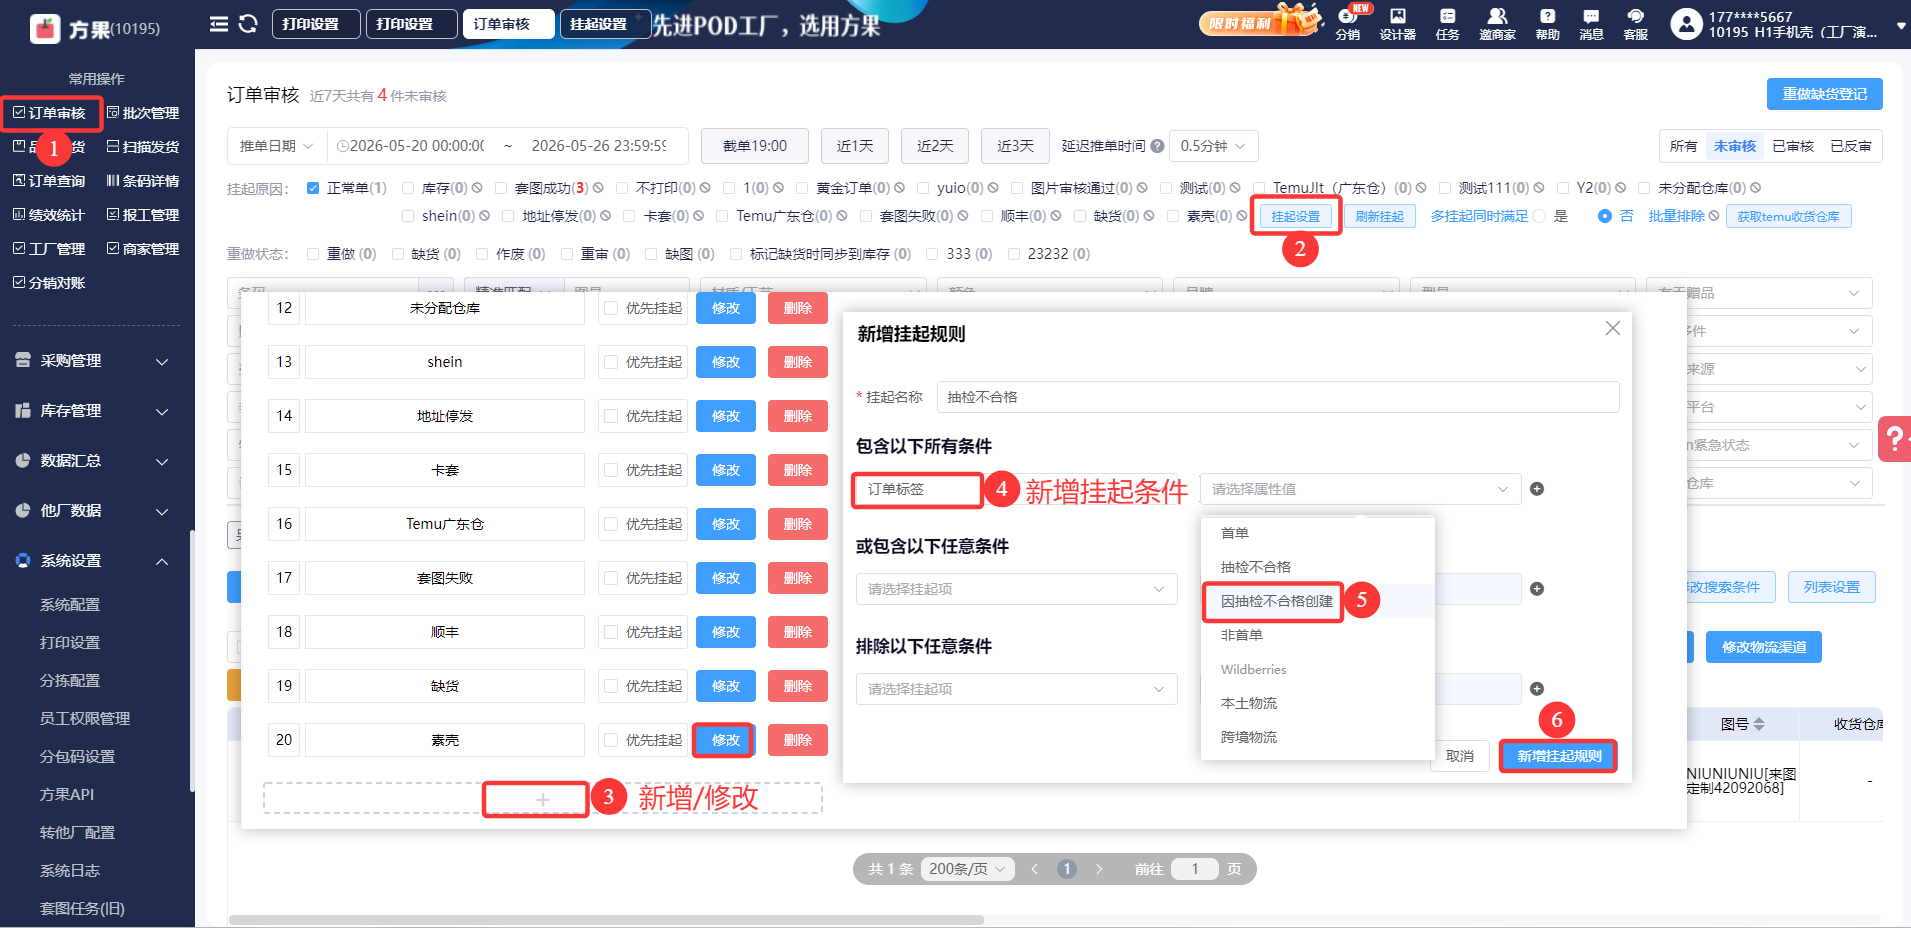Open 订单审核 in sidebar
The width and height of the screenshot is (1911, 928).
[x=49, y=113]
